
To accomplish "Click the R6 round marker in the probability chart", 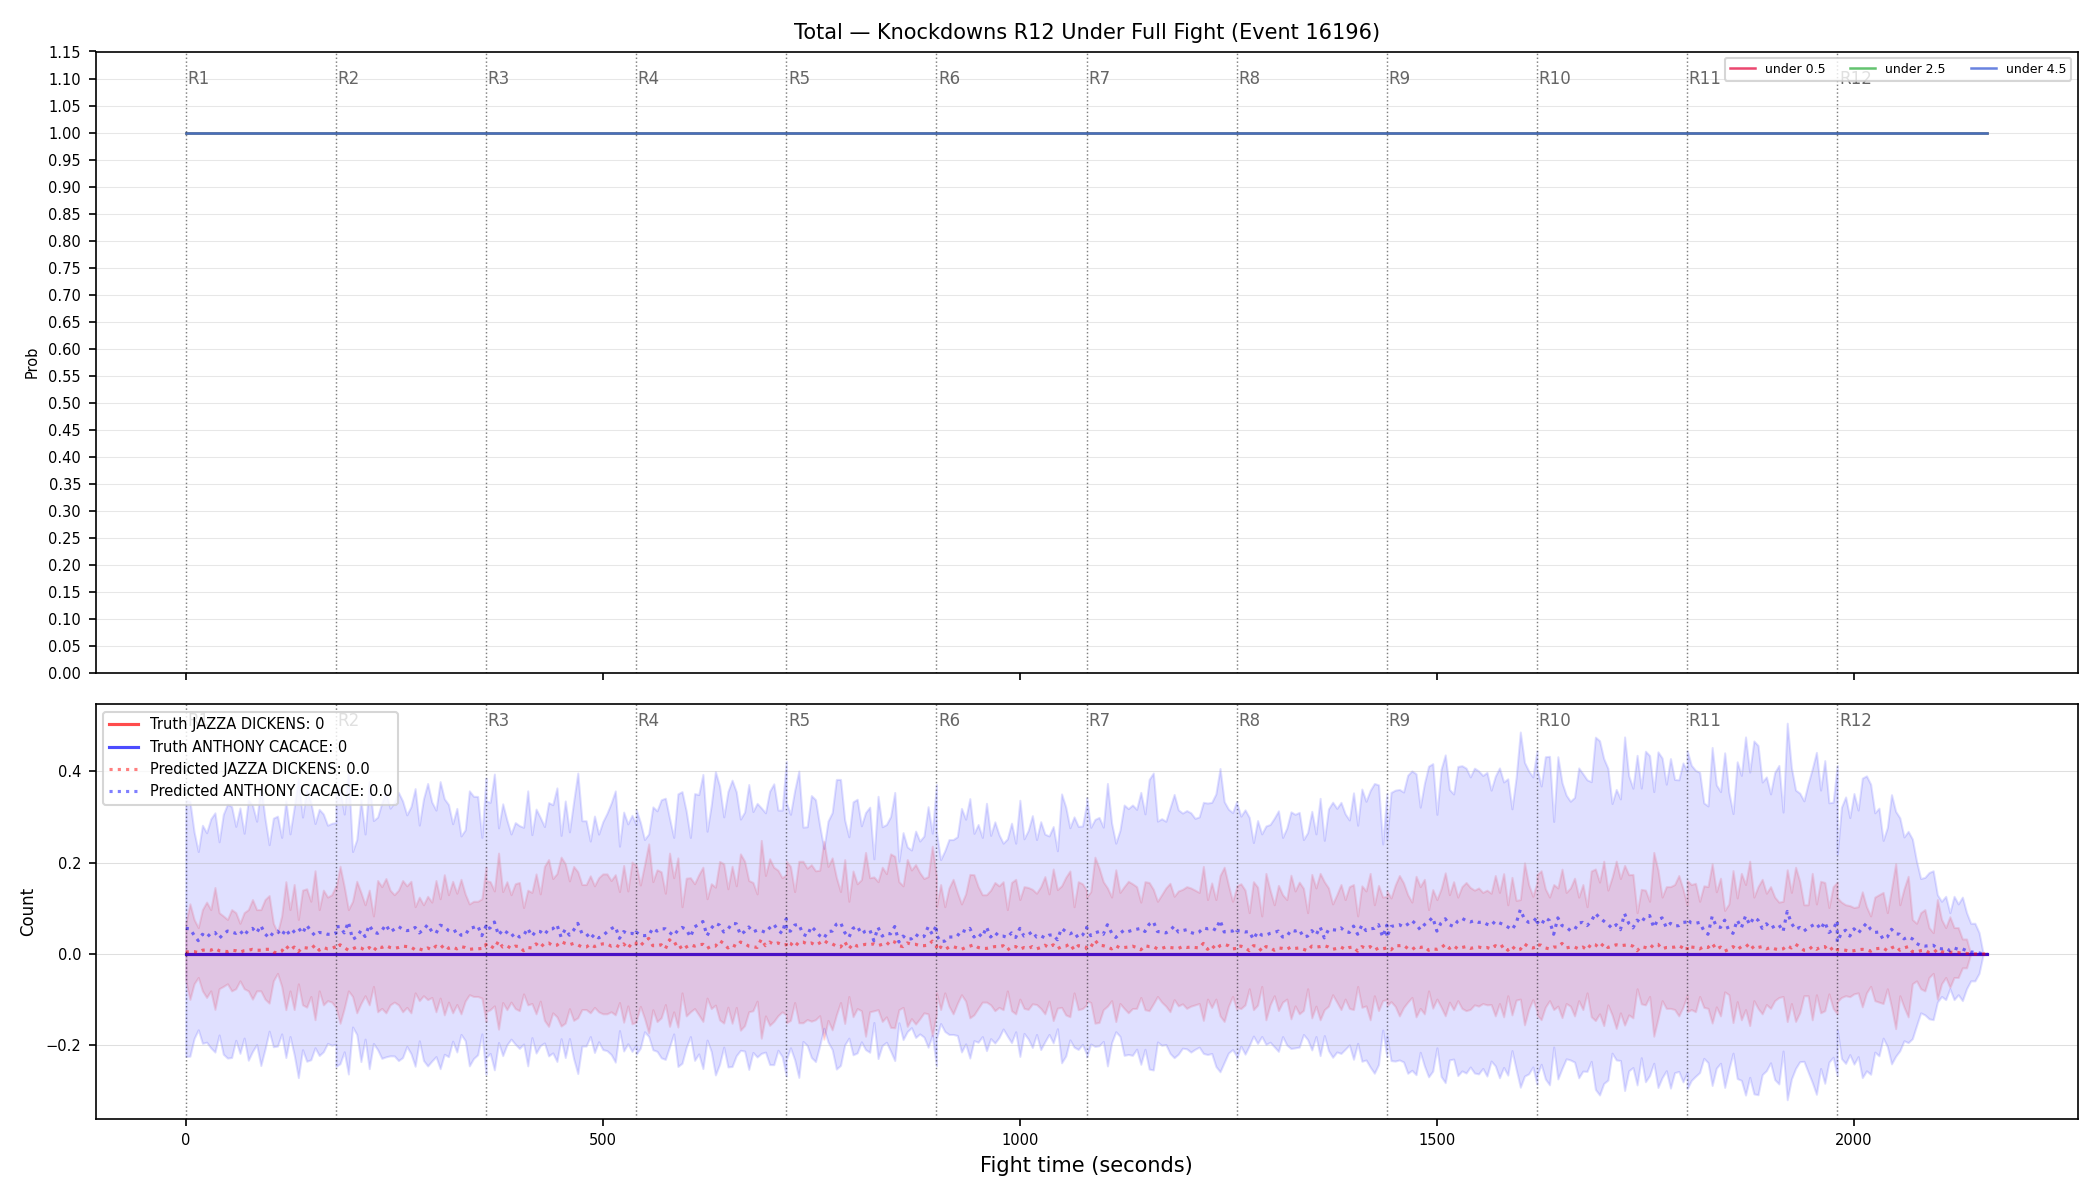I will (949, 78).
